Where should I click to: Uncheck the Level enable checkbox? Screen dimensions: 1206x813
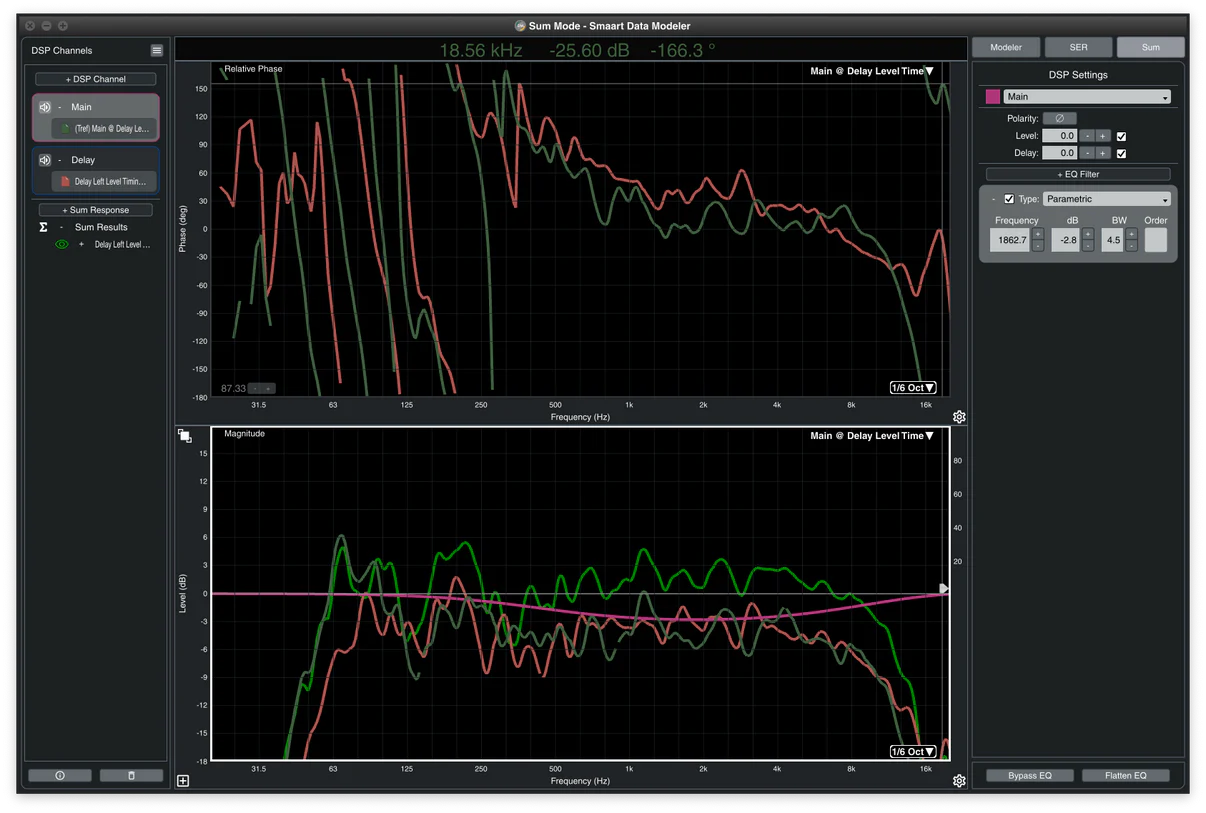(x=1121, y=136)
